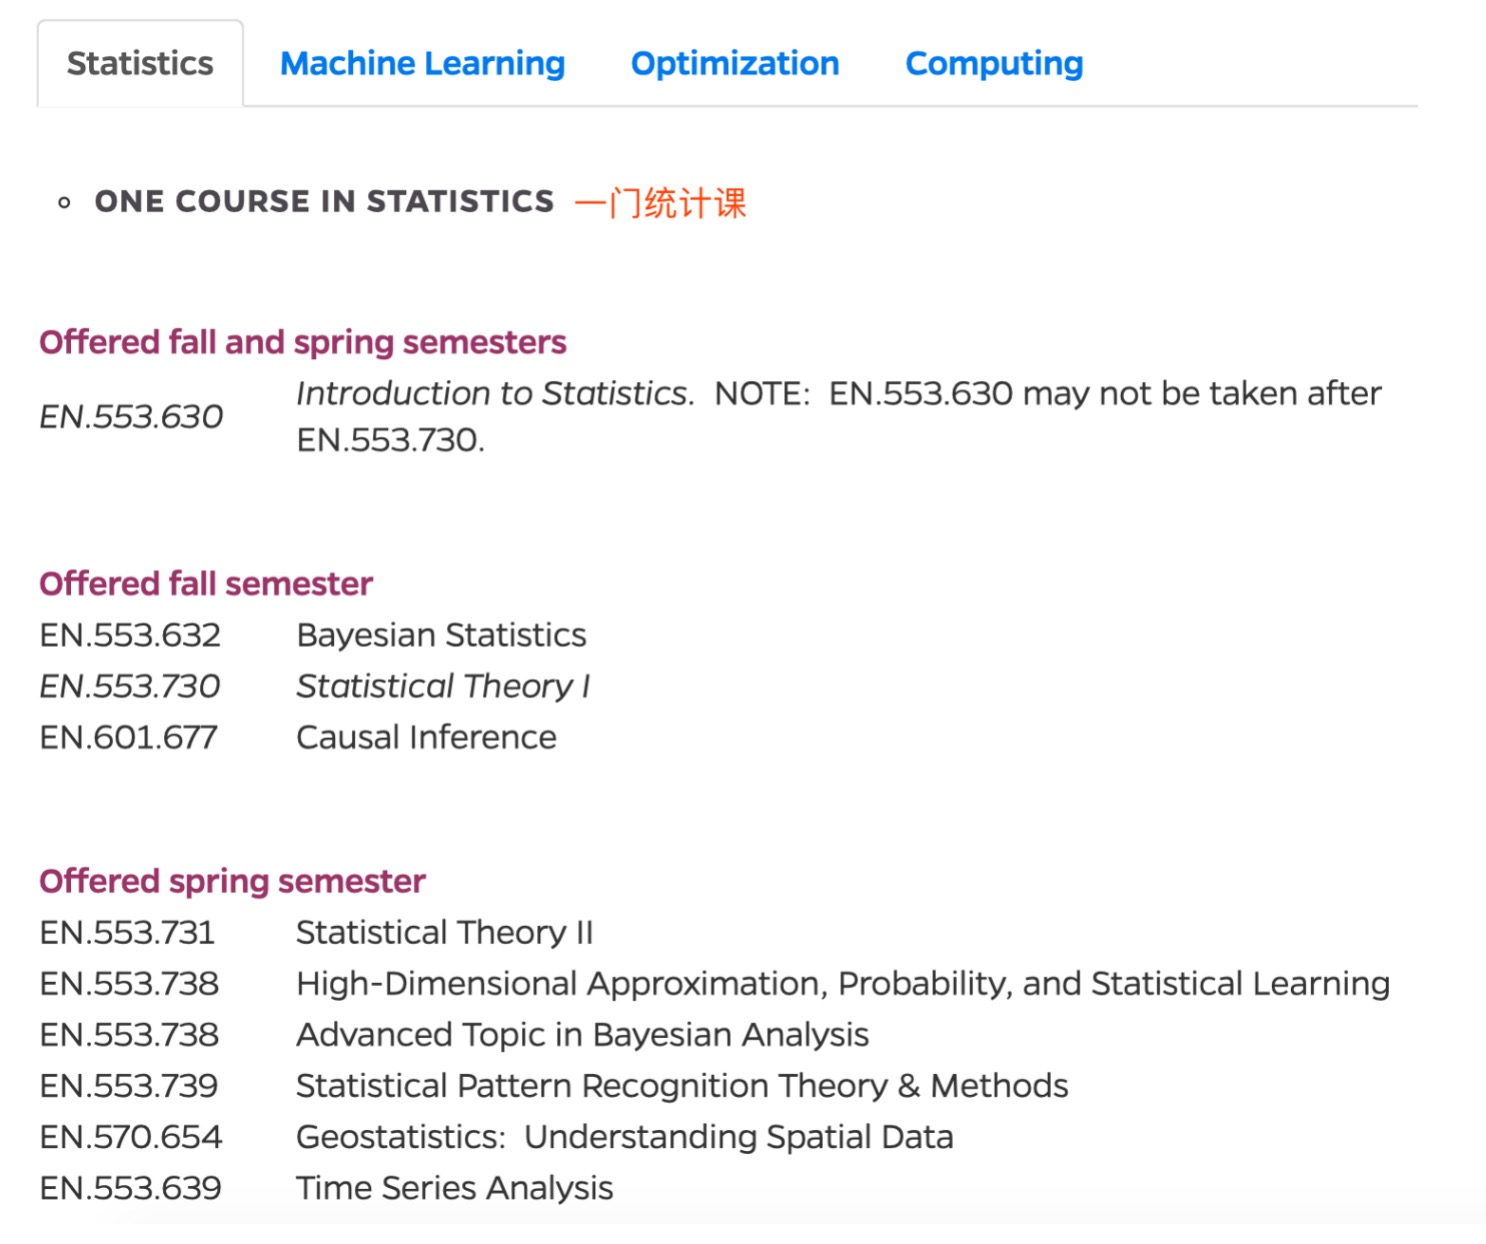Open the Bayesian Statistics course
The image size is (1486, 1244).
click(441, 636)
